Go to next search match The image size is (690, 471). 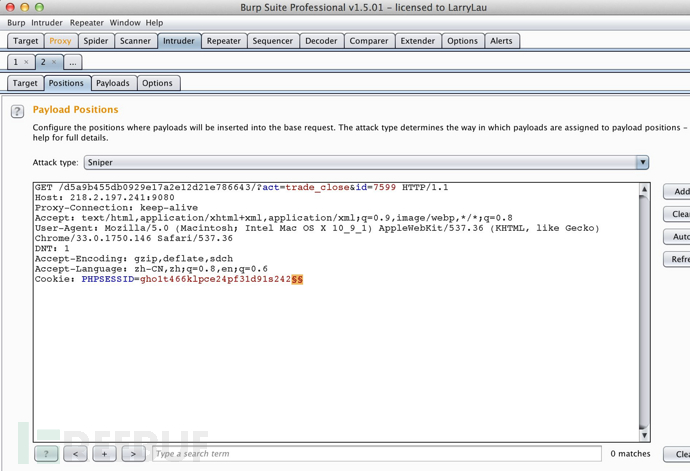133,454
